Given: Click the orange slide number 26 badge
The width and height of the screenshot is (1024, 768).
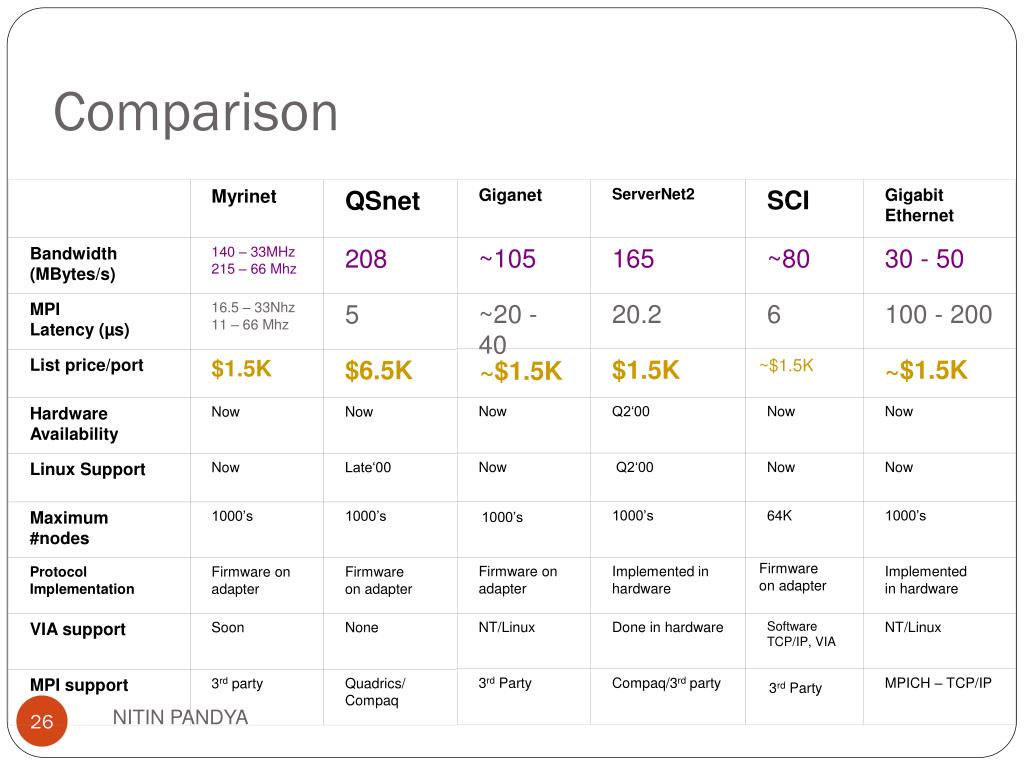Looking at the screenshot, I should pos(42,721).
